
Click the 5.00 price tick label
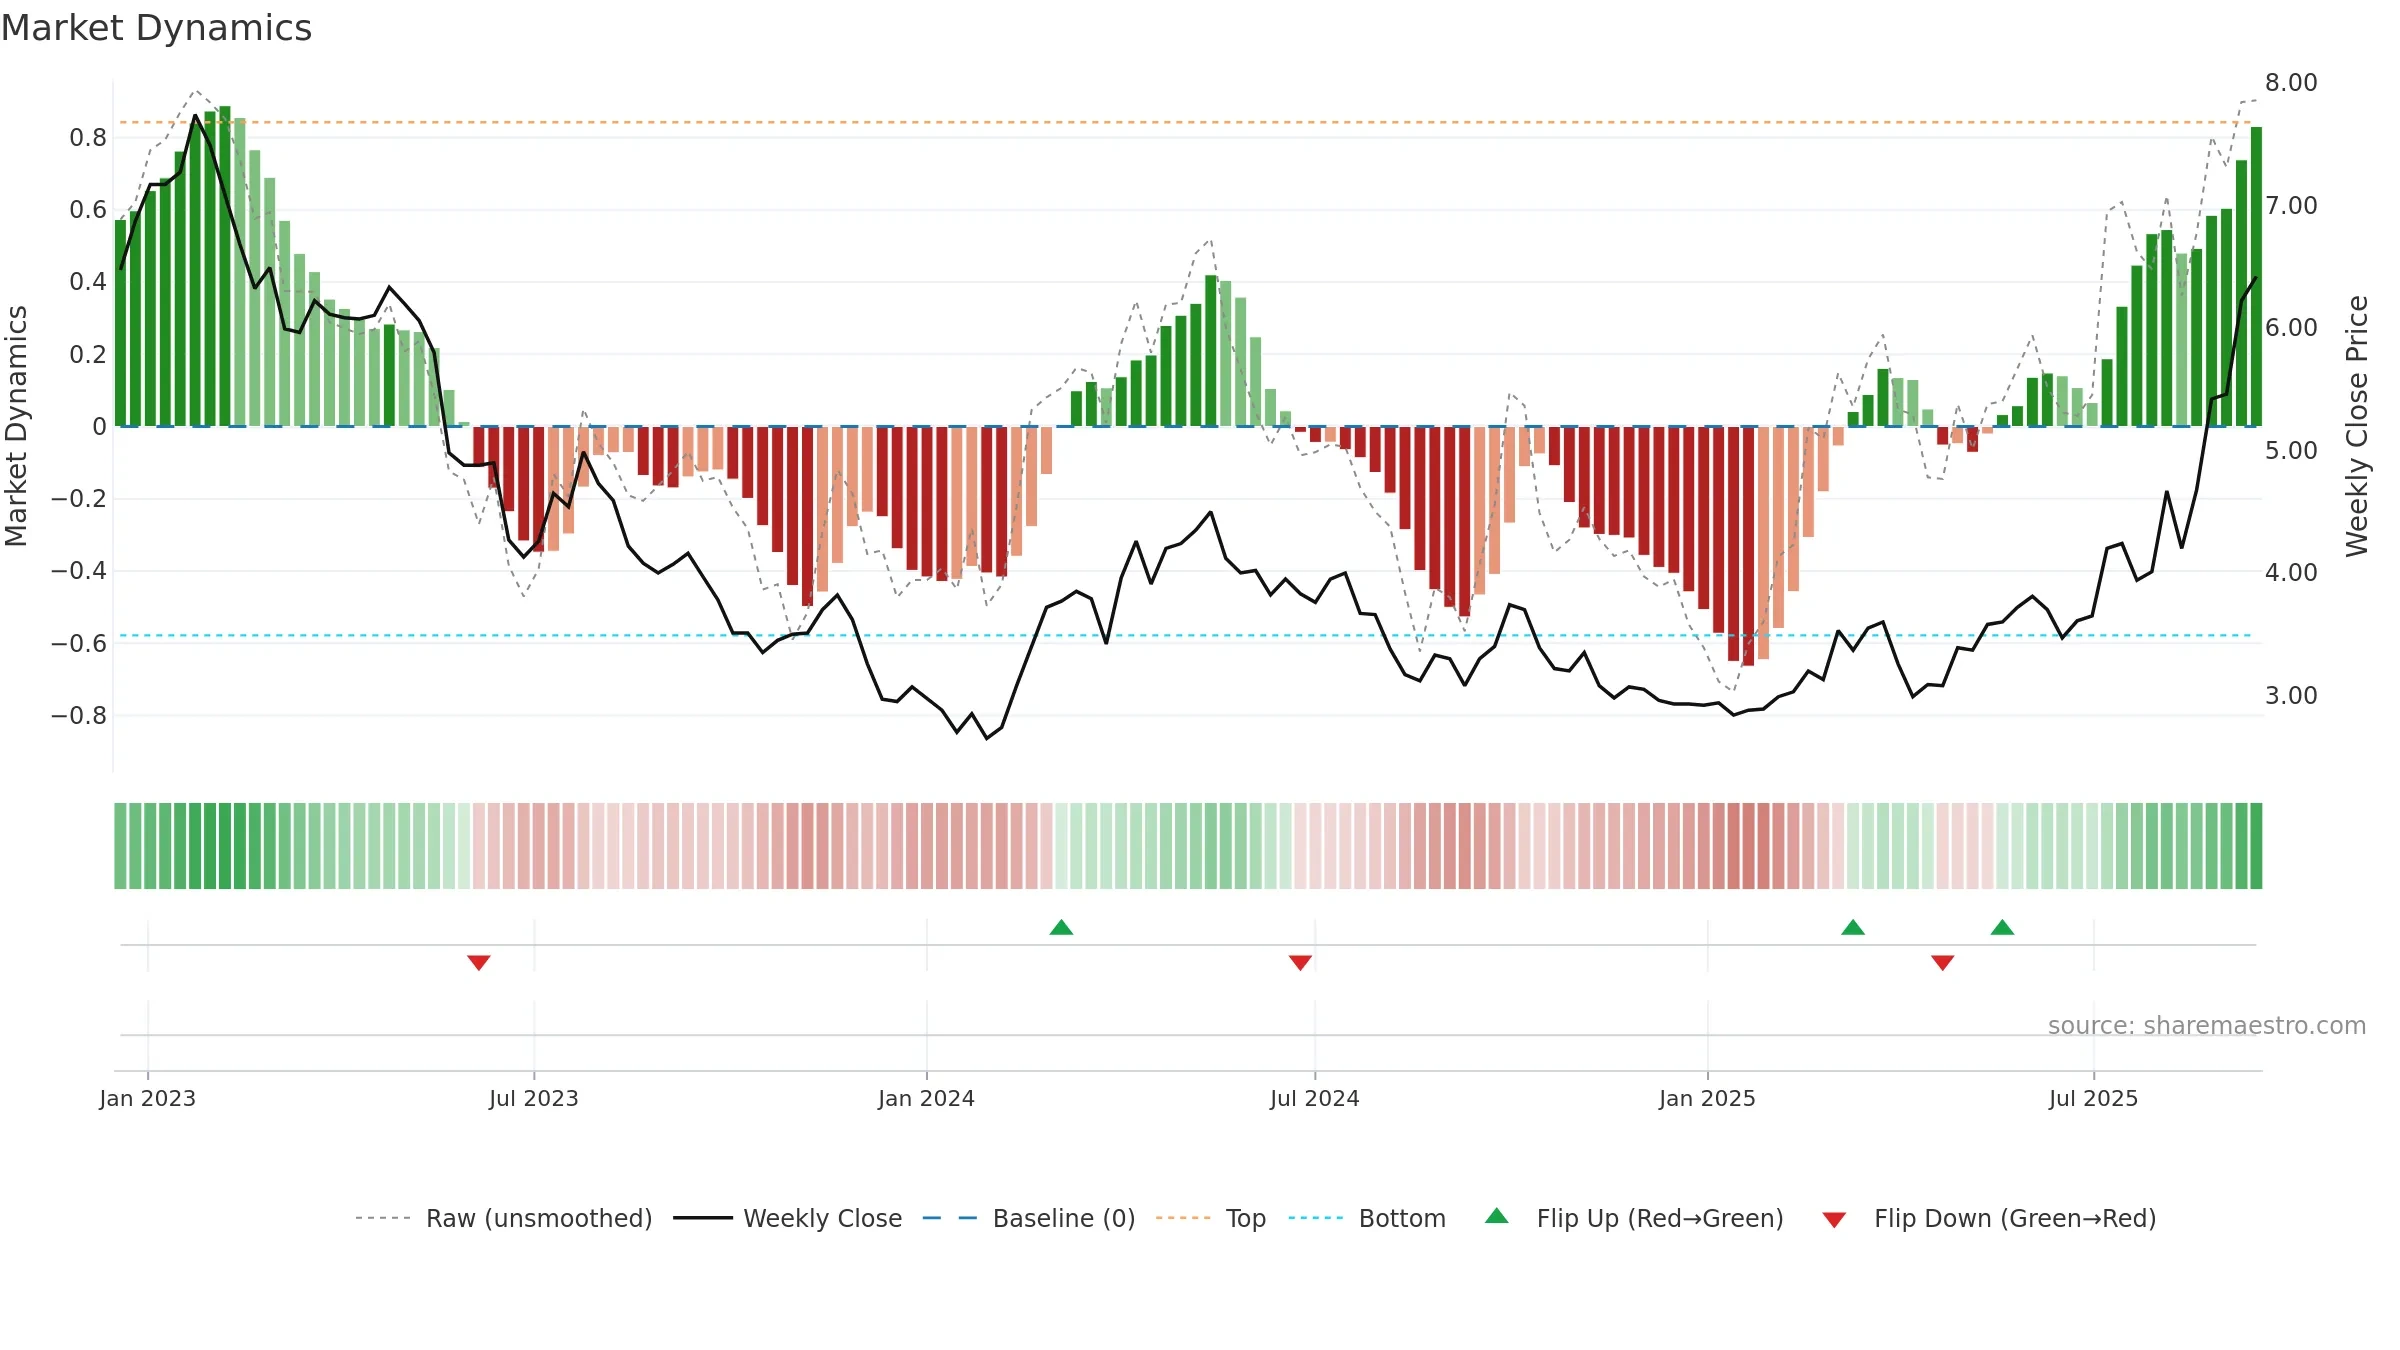pos(2291,450)
